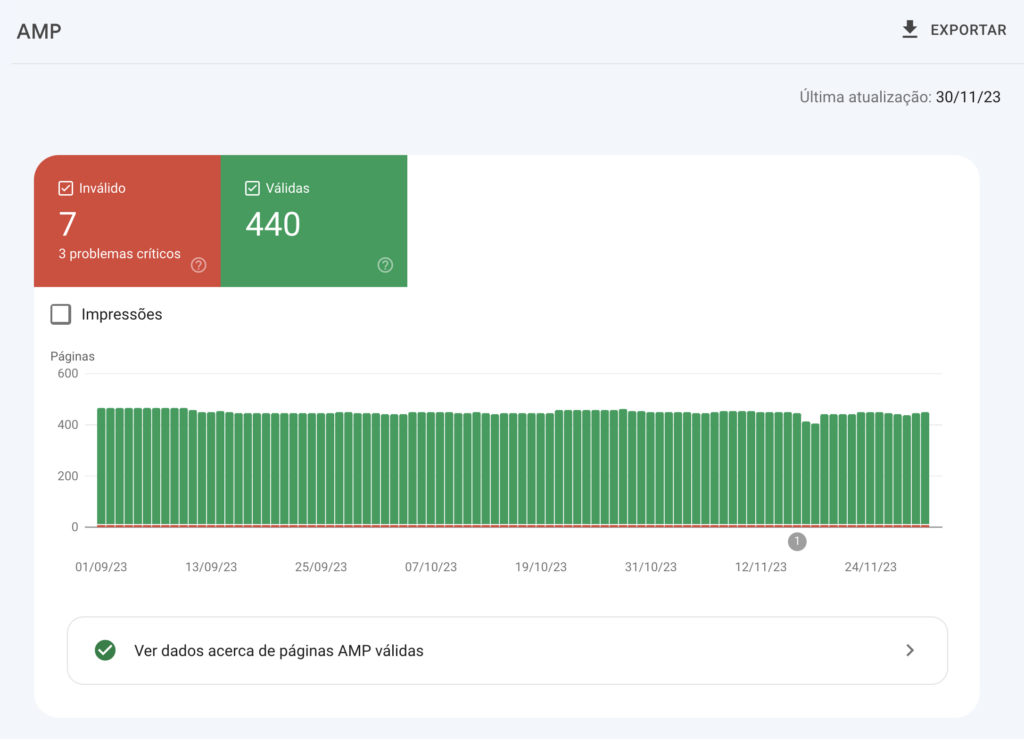The height and width of the screenshot is (739, 1024).
Task: Click the 24/11/23 axis date label
Action: (871, 567)
